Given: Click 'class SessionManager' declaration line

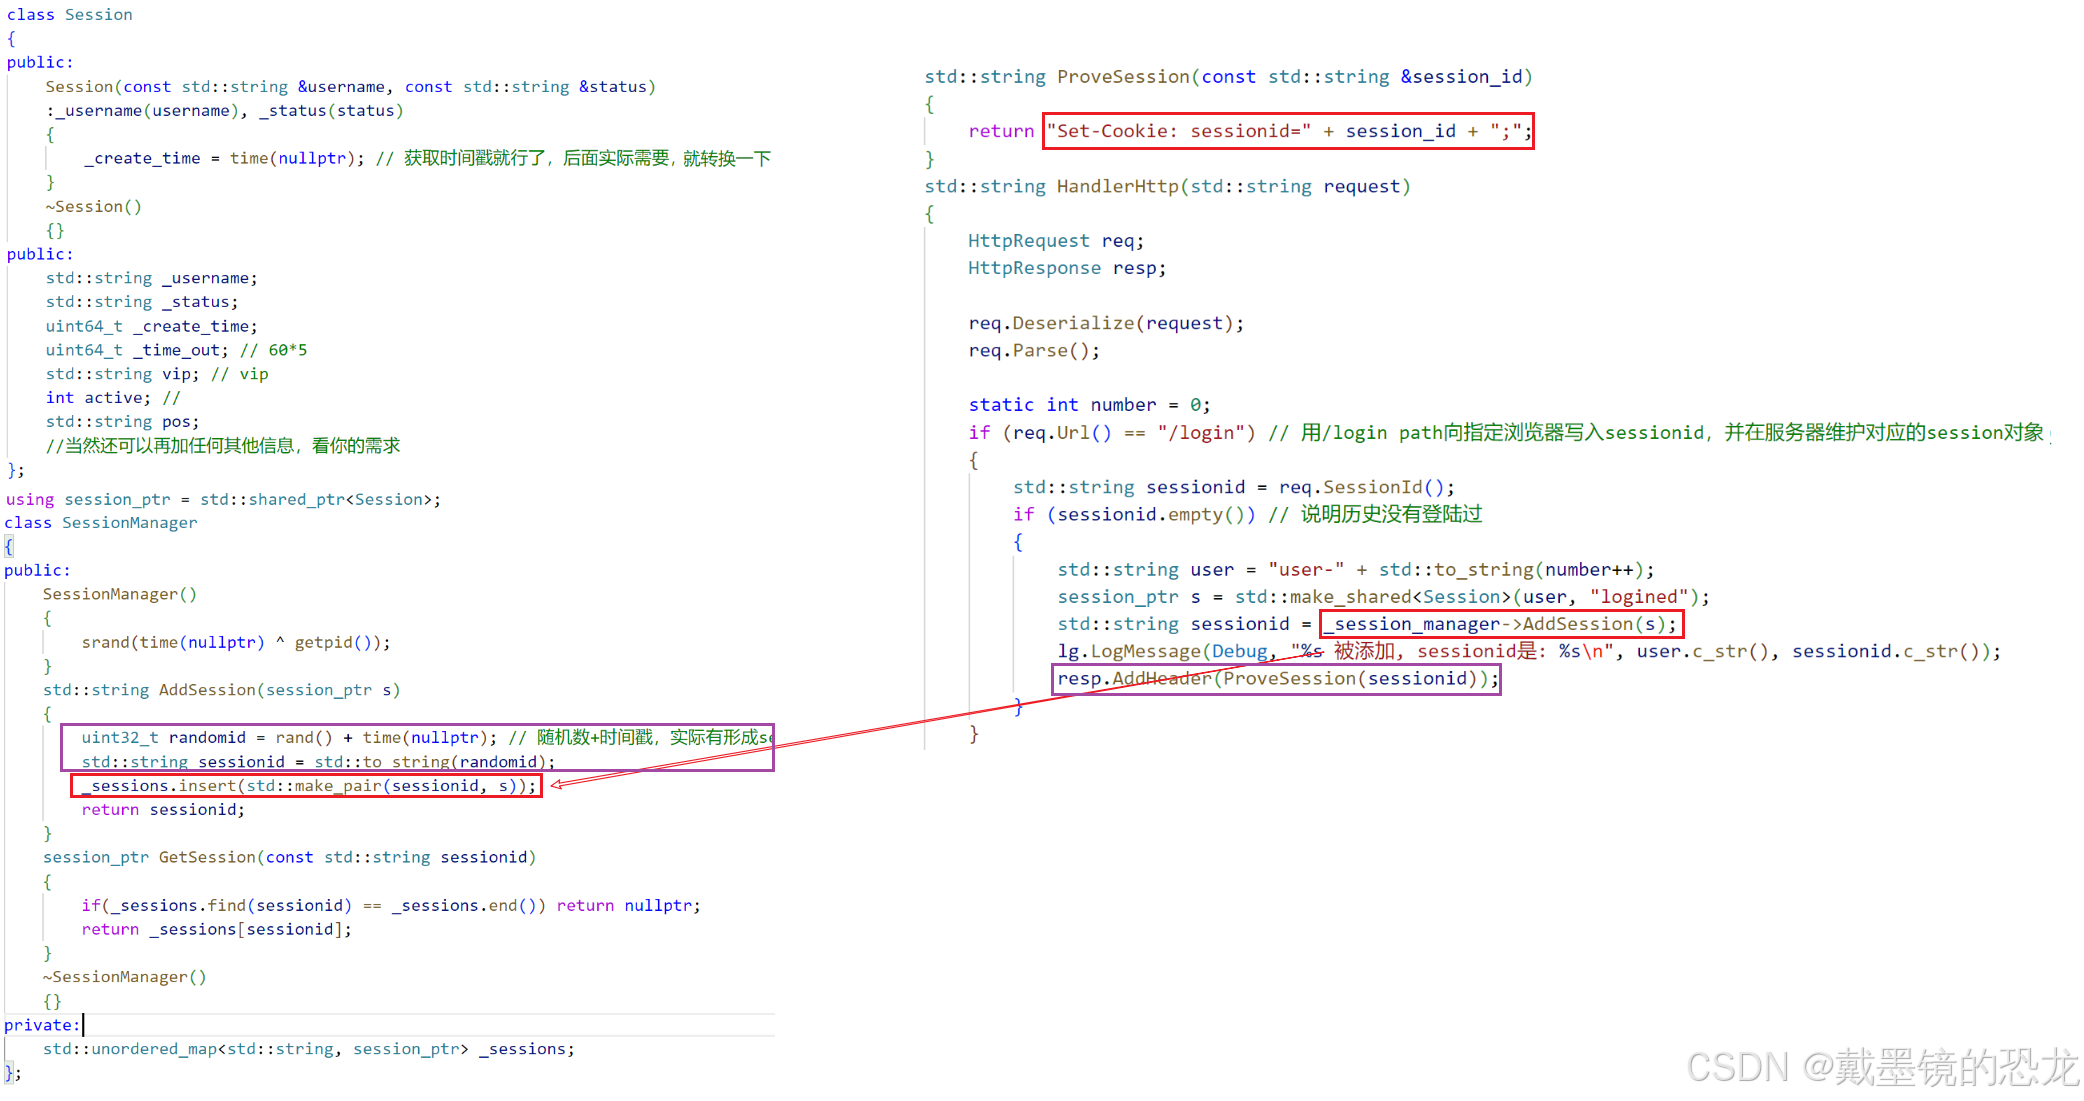Looking at the screenshot, I should pos(101,522).
